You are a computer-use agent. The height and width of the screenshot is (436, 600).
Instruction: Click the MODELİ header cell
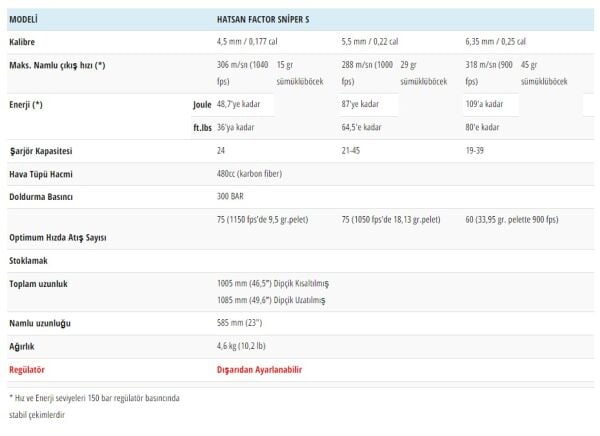[23, 19]
